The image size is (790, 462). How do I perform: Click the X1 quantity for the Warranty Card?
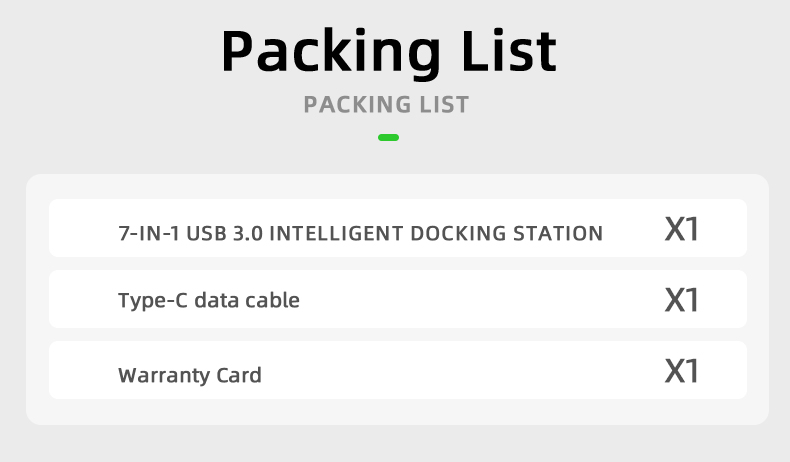[x=681, y=372]
